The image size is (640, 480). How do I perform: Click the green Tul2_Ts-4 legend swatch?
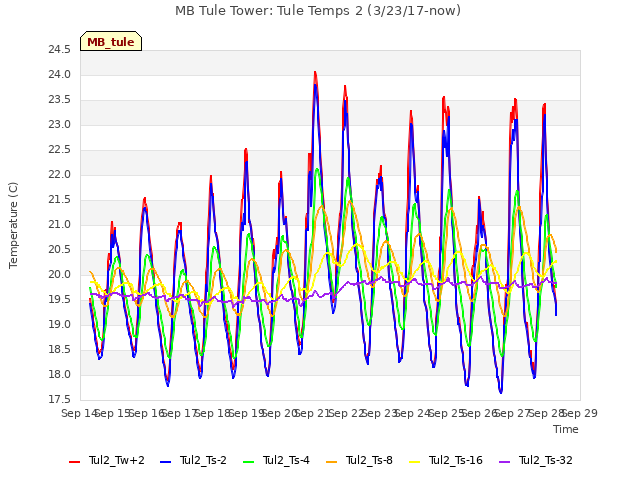248,462
